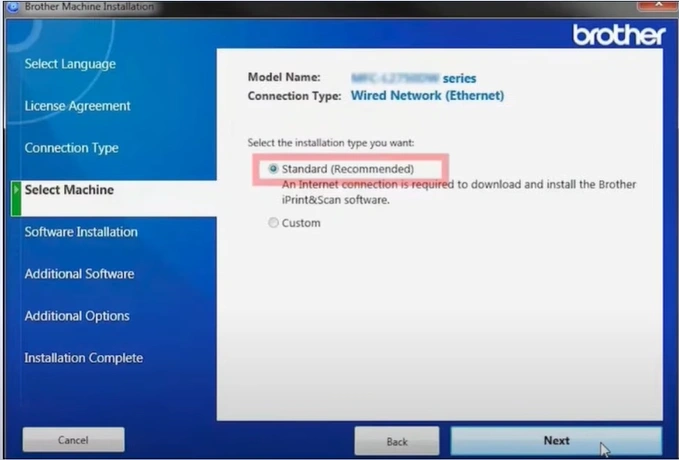
Task: Select the Standard (Recommended) radio button
Action: (x=273, y=169)
